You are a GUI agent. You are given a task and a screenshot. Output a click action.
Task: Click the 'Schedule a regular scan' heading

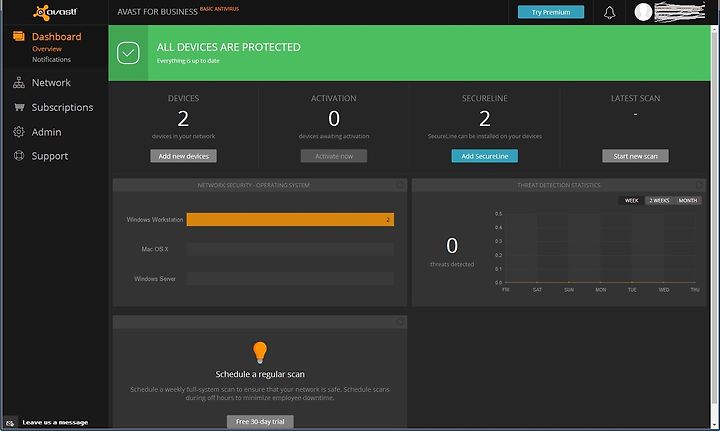(260, 374)
